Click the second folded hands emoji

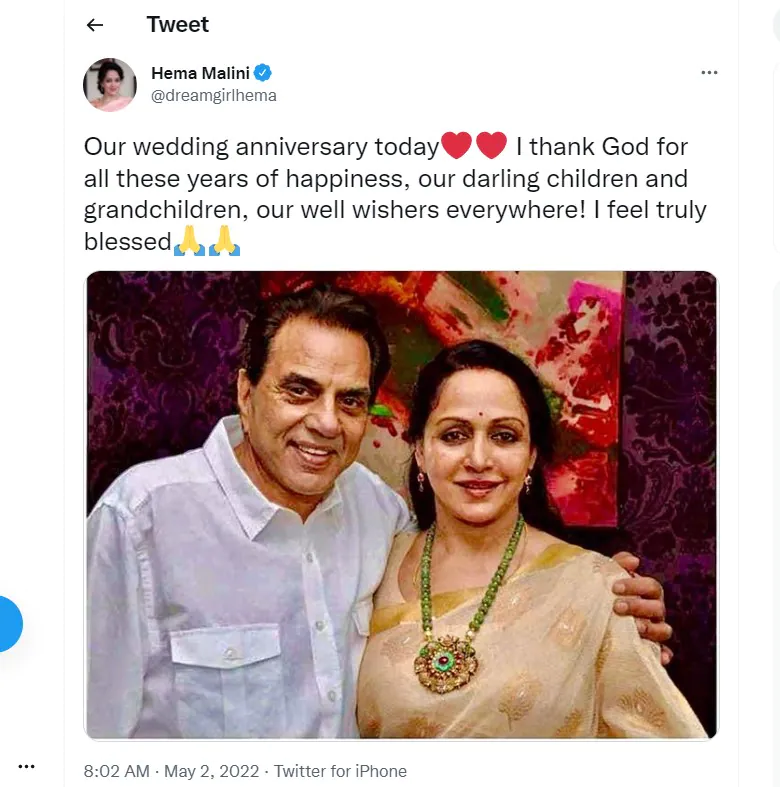pyautogui.click(x=224, y=241)
